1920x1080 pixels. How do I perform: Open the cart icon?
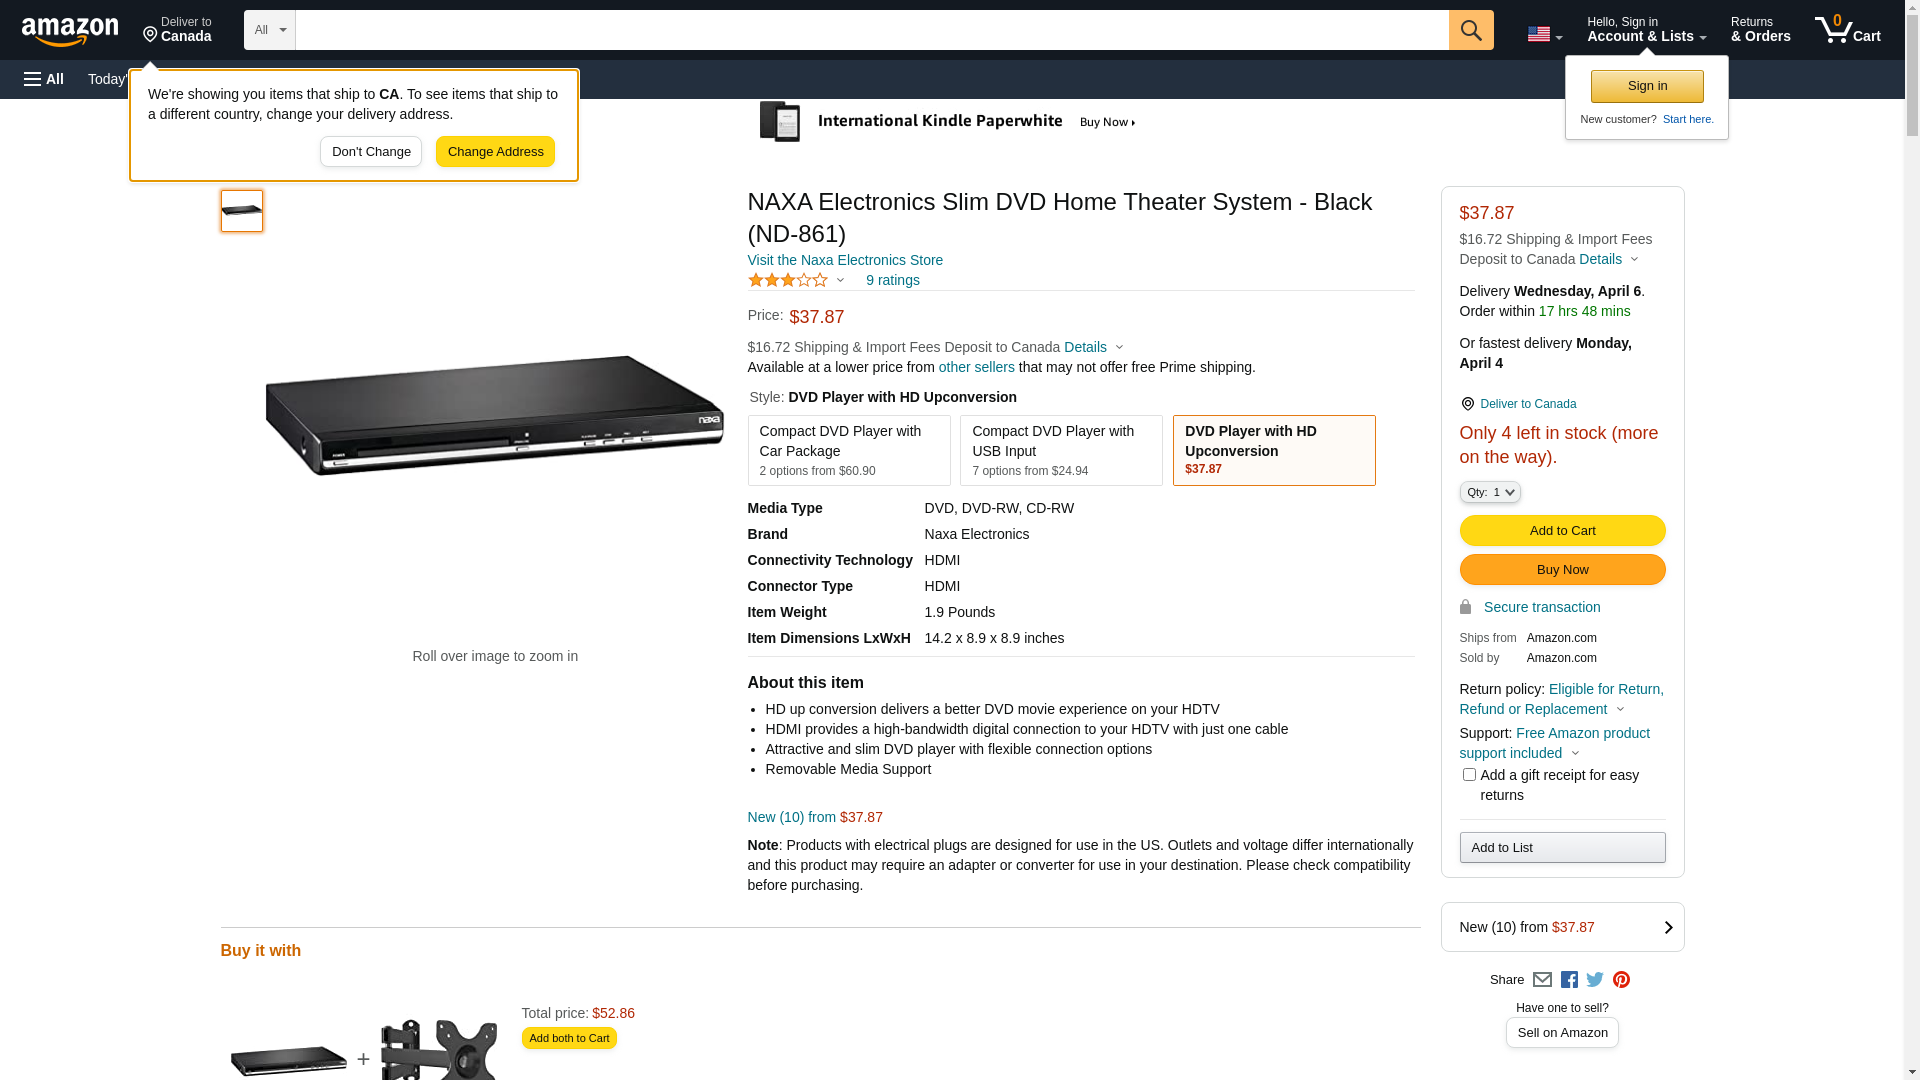tap(1847, 30)
